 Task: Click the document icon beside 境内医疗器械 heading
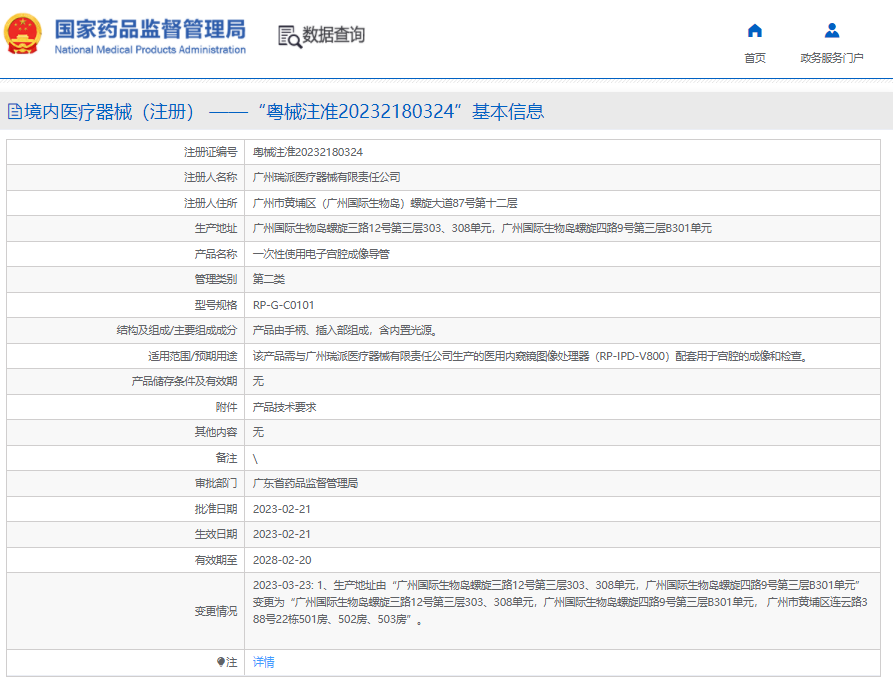click(15, 112)
